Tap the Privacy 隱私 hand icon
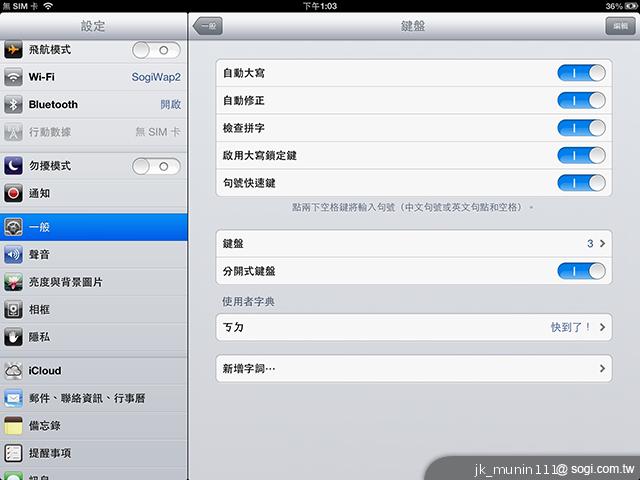The image size is (640, 480). coord(13,337)
